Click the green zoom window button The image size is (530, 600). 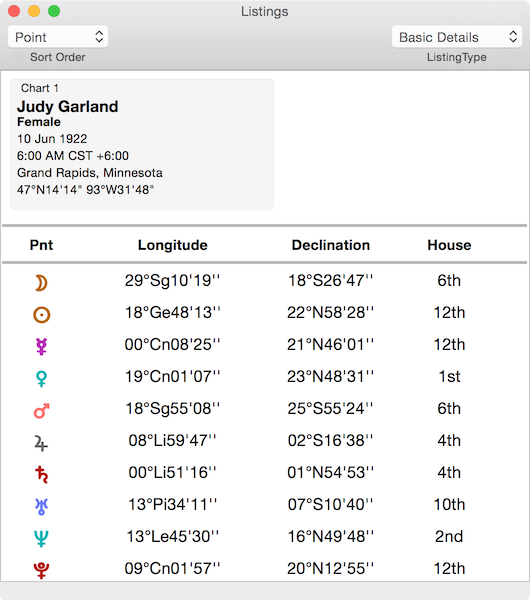(54, 11)
